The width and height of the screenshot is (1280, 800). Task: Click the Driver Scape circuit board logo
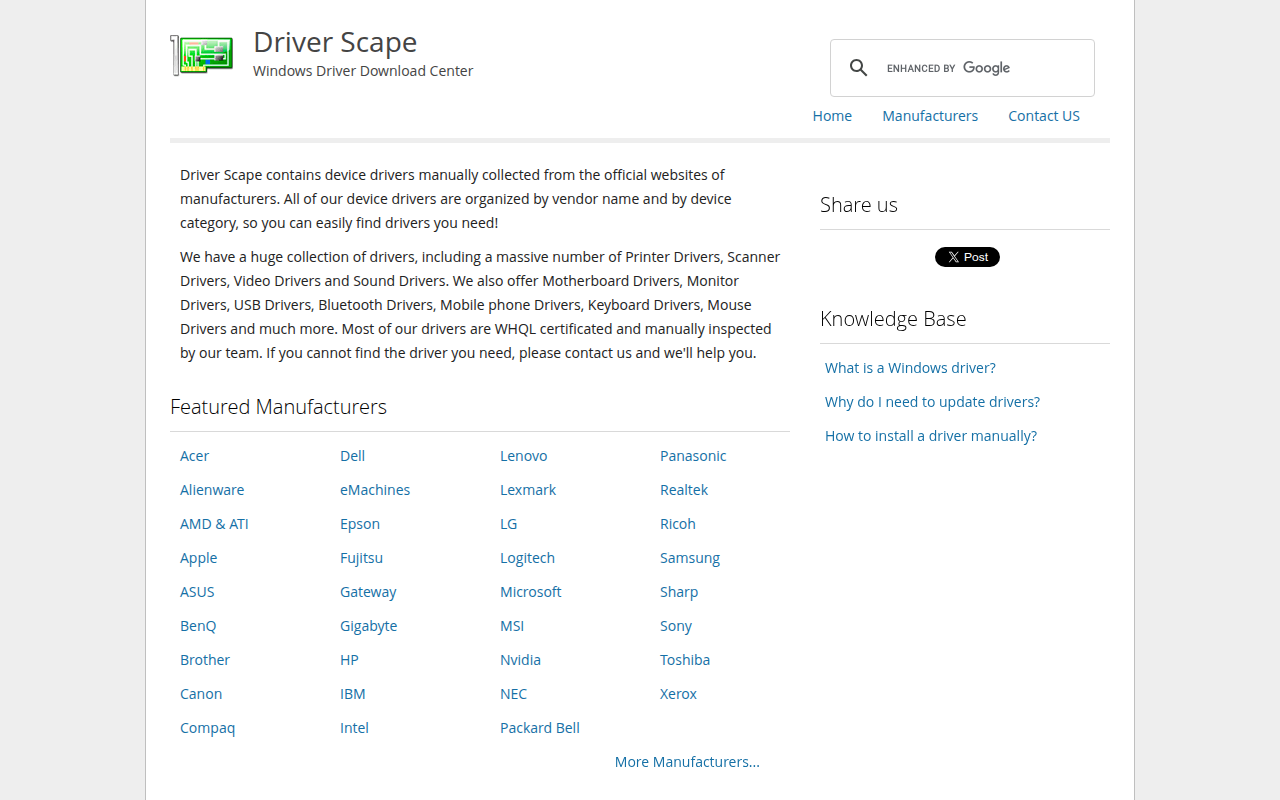point(202,56)
